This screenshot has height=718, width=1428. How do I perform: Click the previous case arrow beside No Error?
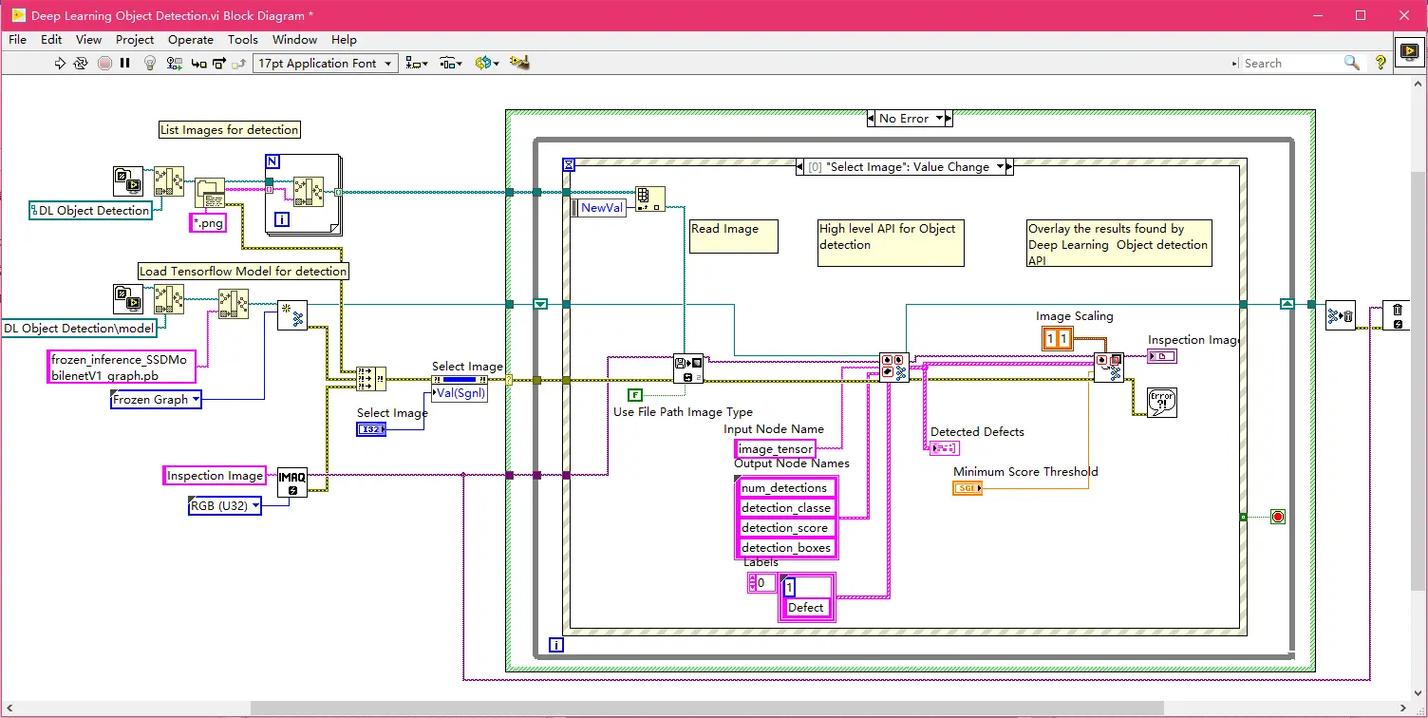(x=873, y=118)
